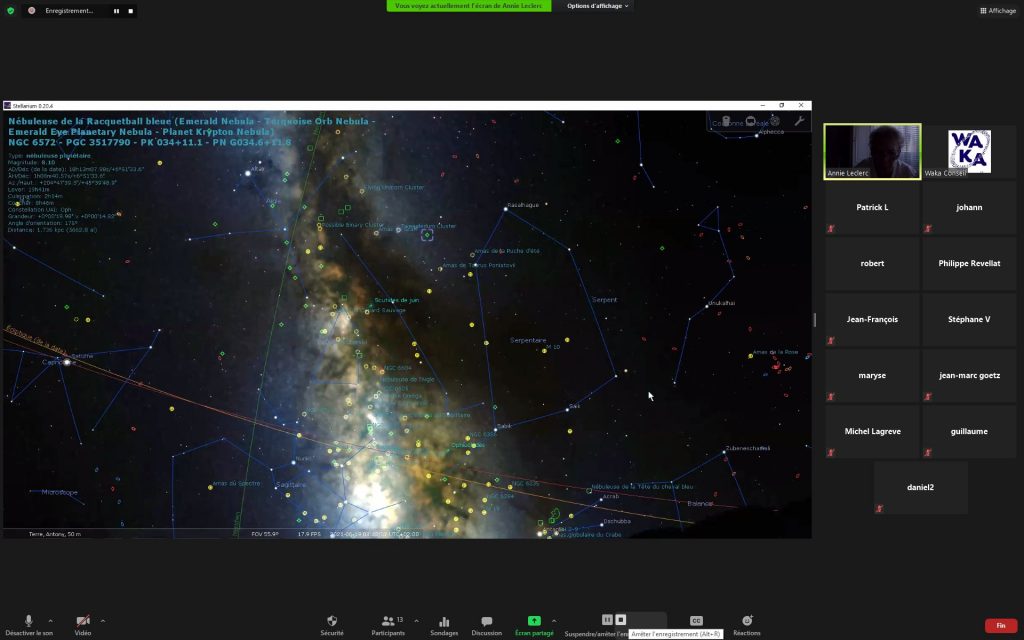Viewport: 1024px width, 640px height.
Task: Click the Dschubba star label
Action: coord(617,521)
